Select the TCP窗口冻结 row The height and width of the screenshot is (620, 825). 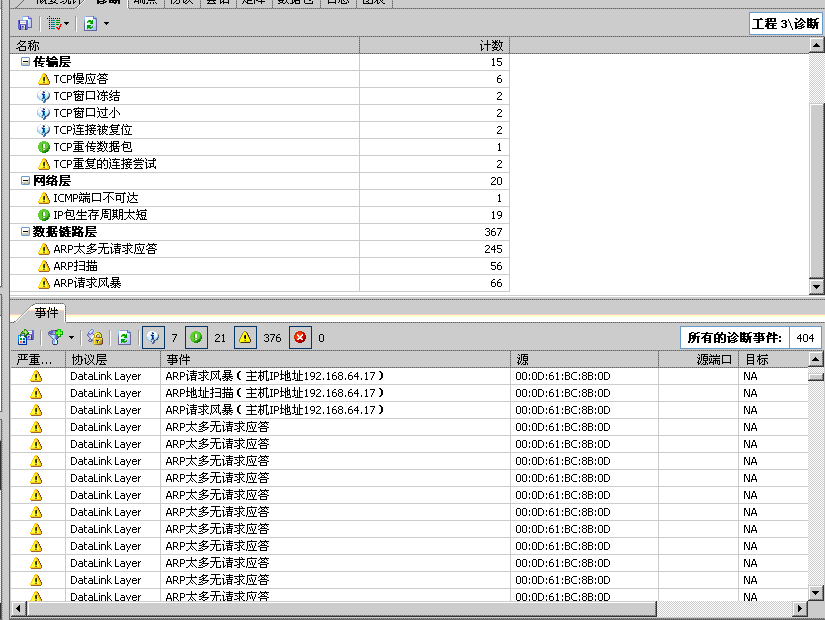coord(260,96)
